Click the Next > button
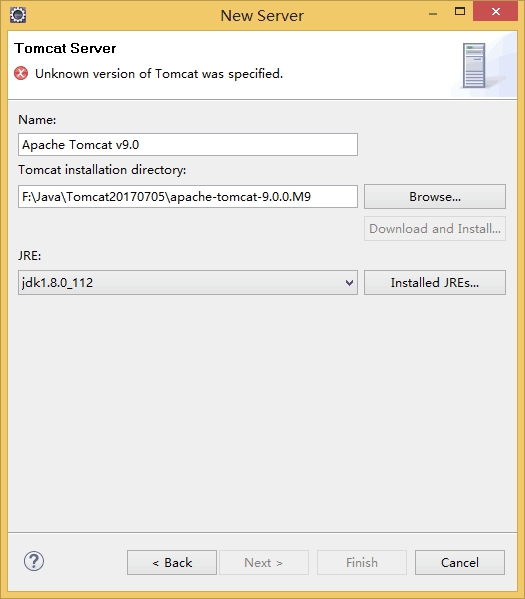Screen dimensions: 525x599 [264, 562]
